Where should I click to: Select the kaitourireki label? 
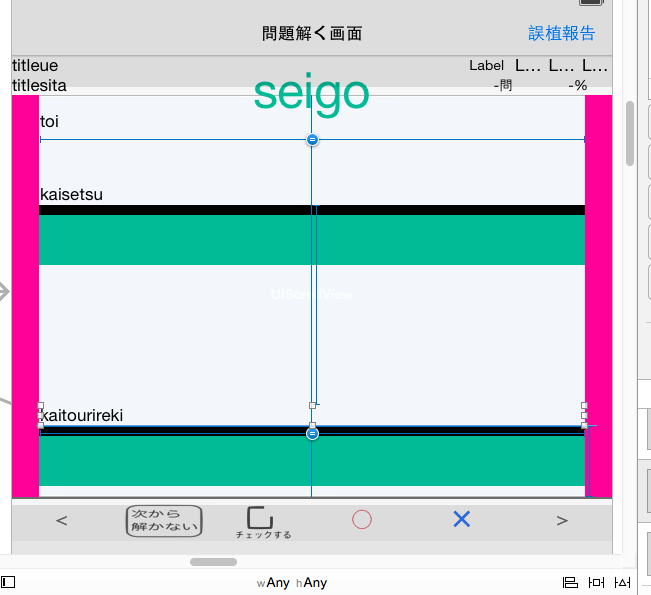[82, 415]
